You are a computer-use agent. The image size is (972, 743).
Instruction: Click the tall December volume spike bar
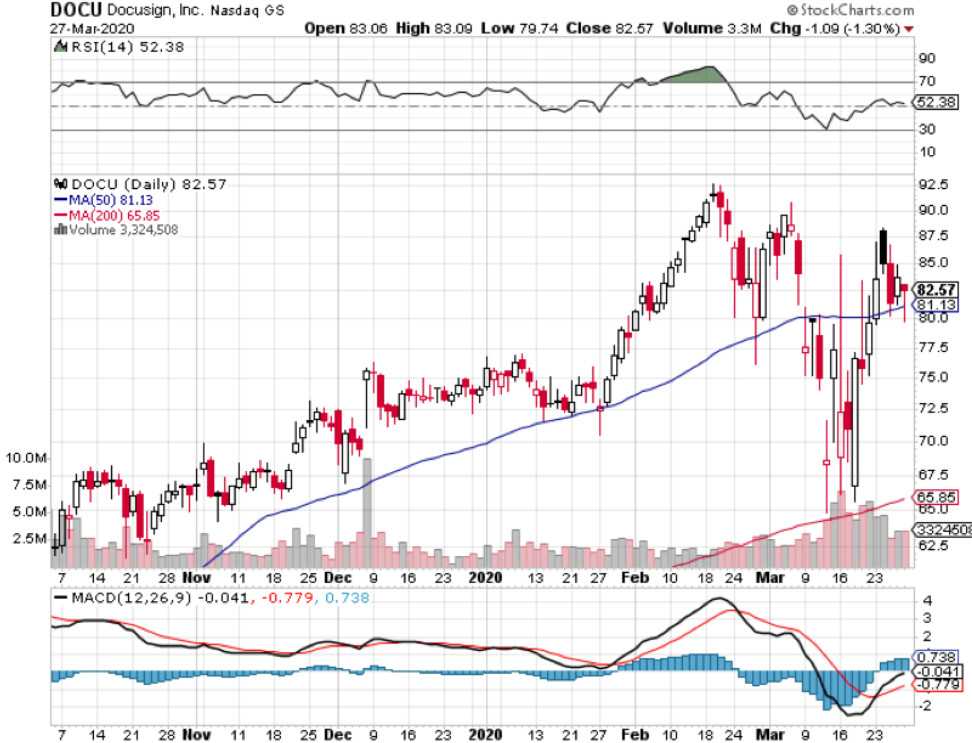tap(367, 513)
